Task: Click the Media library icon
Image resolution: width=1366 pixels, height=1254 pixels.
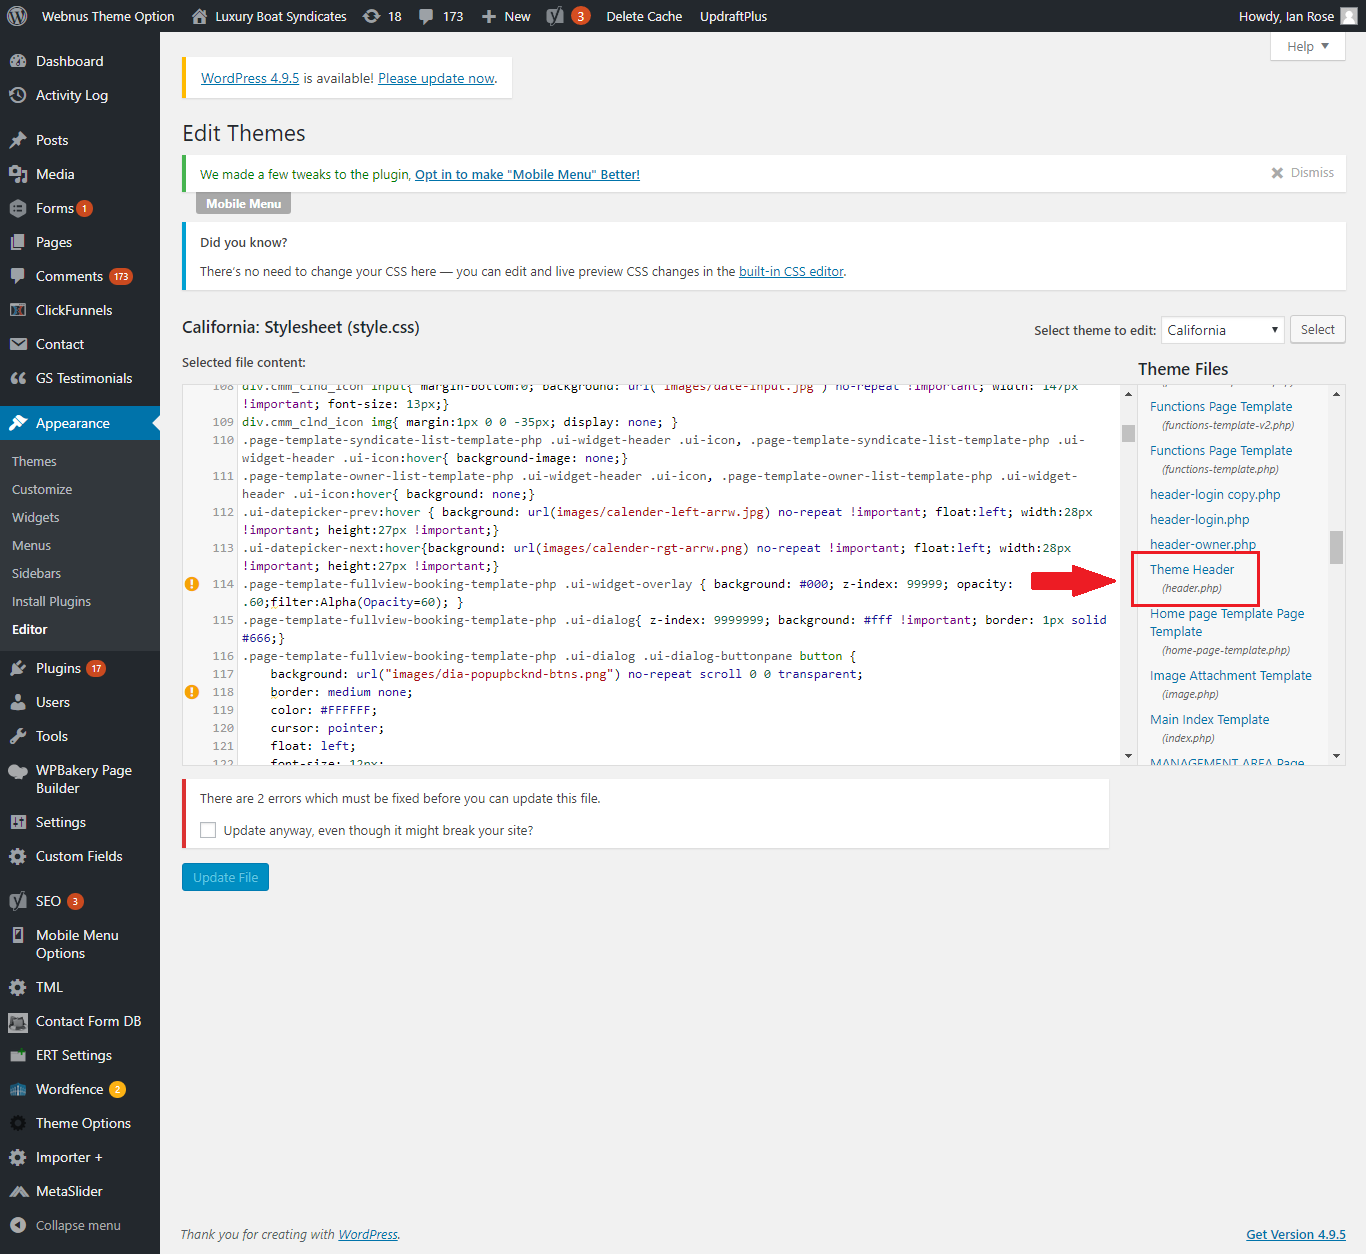Action: point(18,174)
